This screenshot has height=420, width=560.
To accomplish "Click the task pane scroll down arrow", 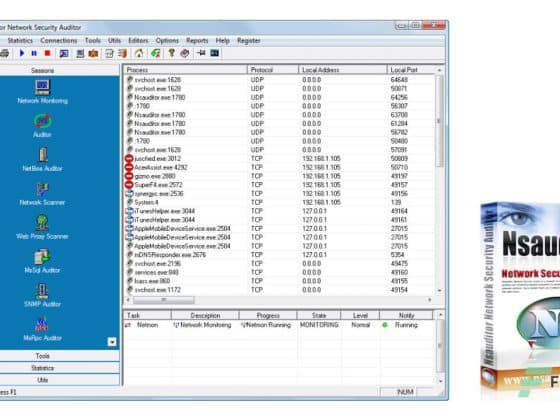I will (x=440, y=381).
